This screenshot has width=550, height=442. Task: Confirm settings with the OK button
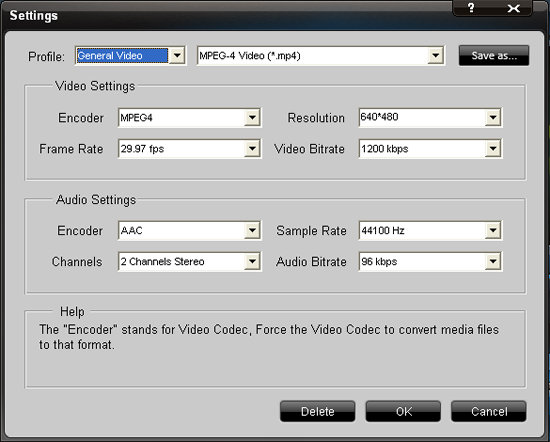tap(403, 411)
